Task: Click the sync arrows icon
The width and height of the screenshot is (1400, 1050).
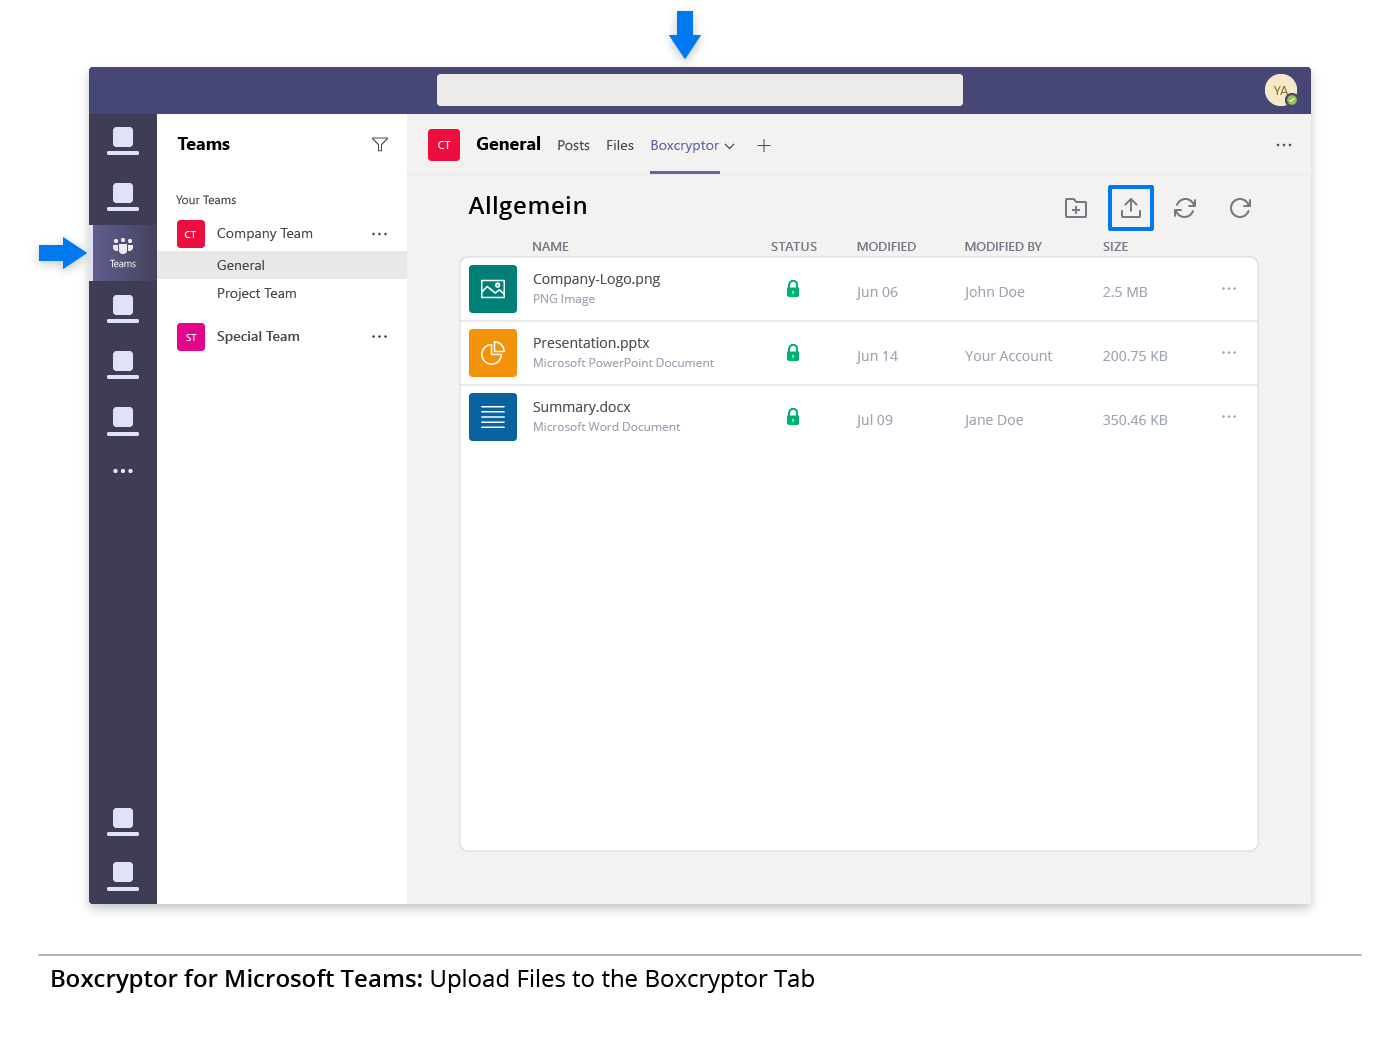Action: click(1185, 208)
